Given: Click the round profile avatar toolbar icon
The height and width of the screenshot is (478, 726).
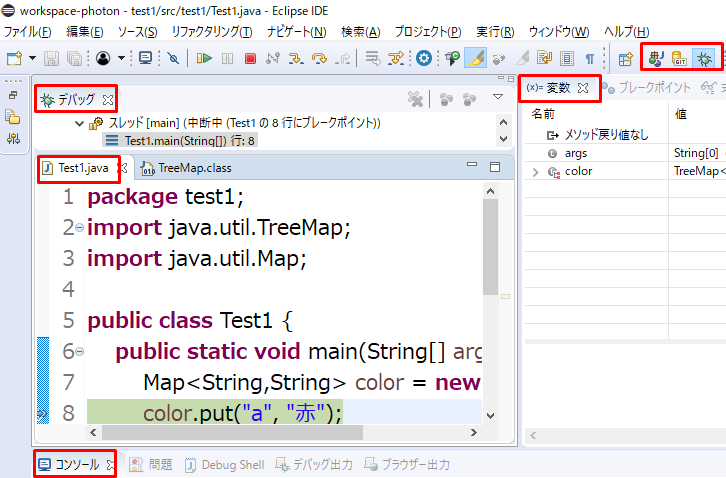Looking at the screenshot, I should tap(103, 58).
